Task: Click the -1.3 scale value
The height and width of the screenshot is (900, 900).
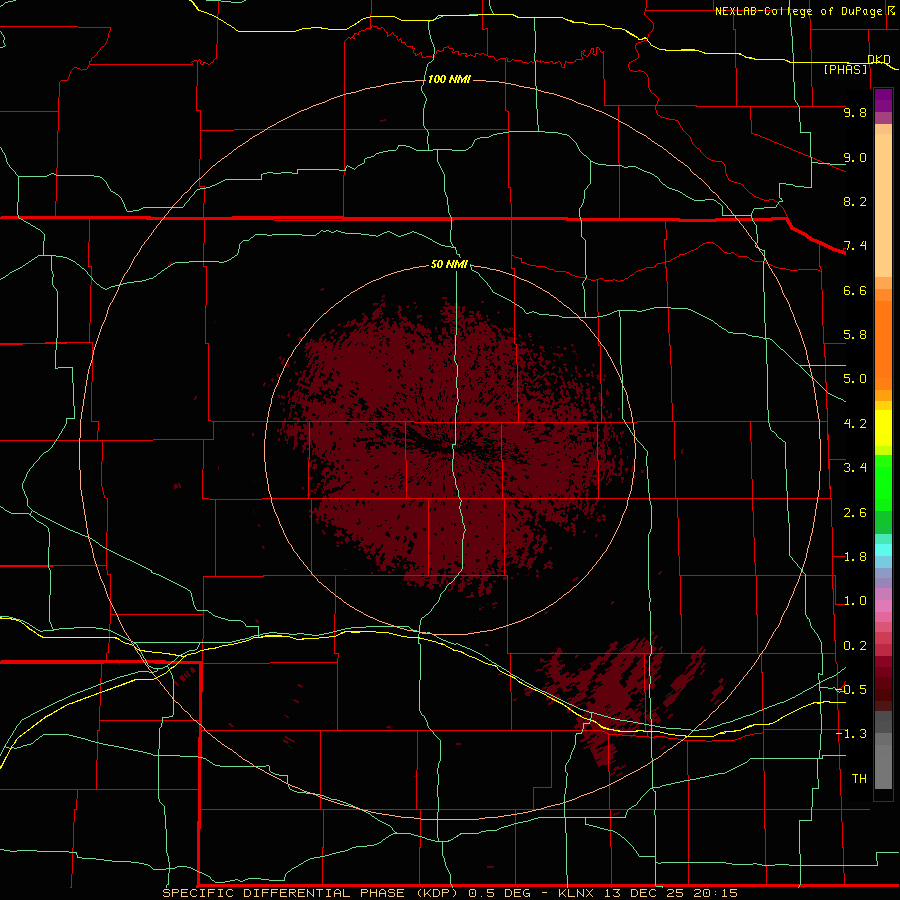Action: tap(851, 734)
